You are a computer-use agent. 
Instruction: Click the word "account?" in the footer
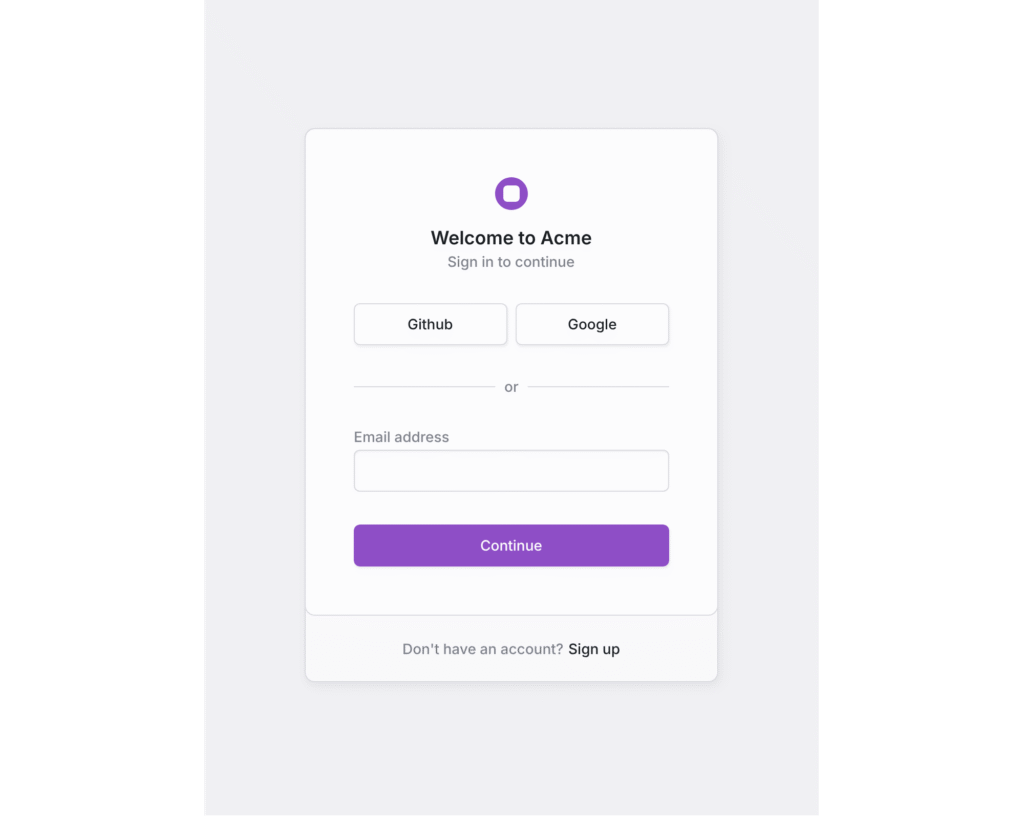(533, 650)
